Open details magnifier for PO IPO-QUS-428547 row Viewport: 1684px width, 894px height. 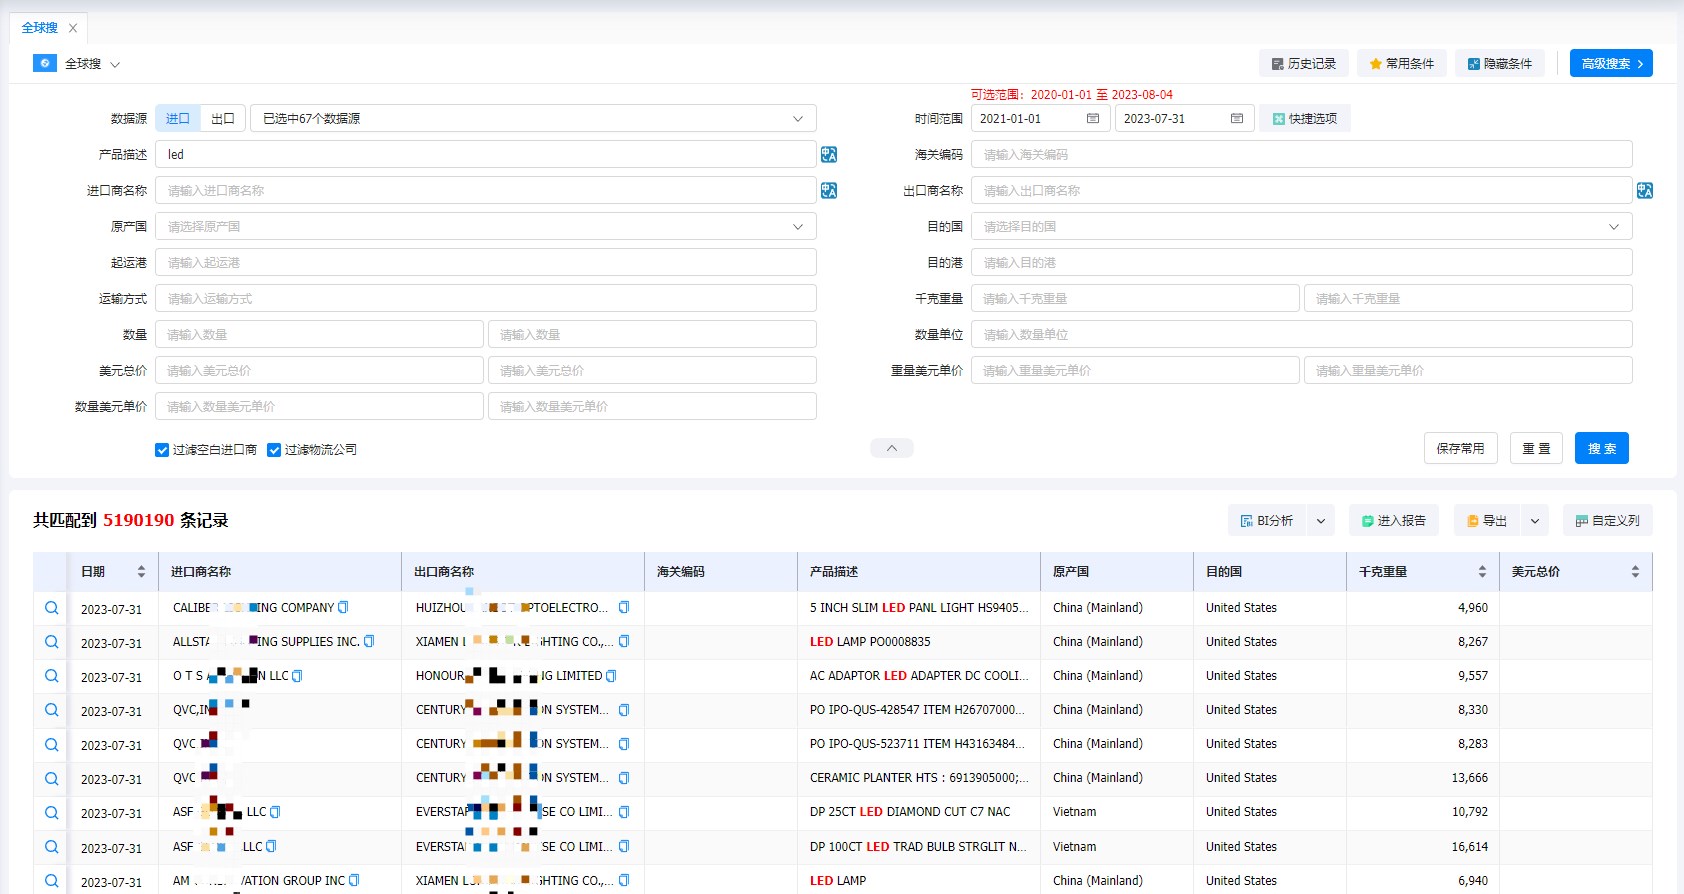(x=51, y=710)
